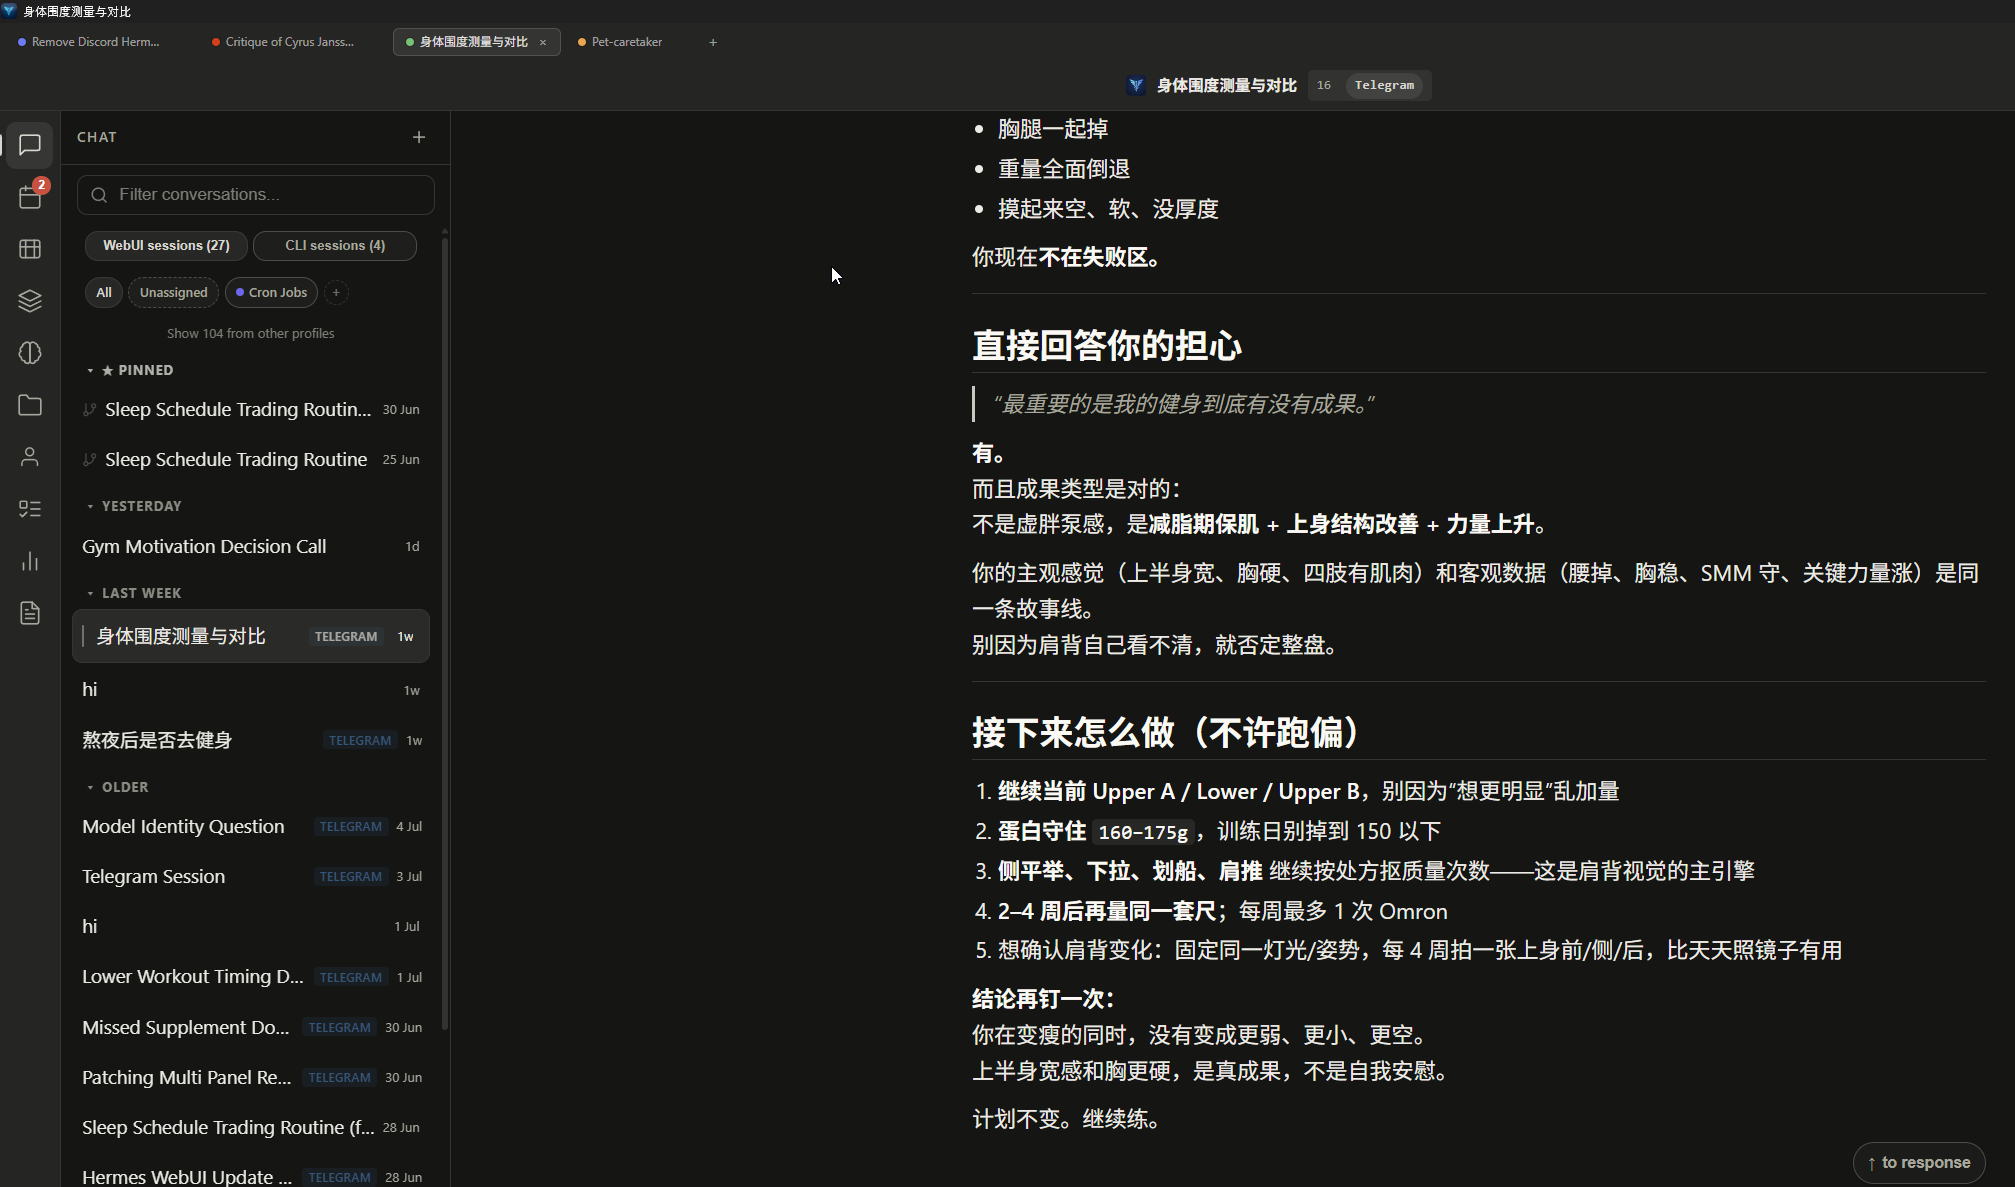Open Gym Motivation Decision Call conversation
2015x1187 pixels.
point(251,546)
